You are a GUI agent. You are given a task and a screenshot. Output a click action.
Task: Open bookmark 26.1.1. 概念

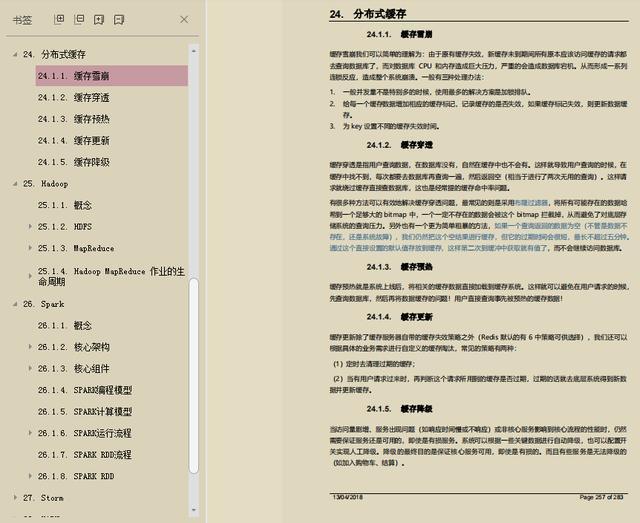click(64, 325)
